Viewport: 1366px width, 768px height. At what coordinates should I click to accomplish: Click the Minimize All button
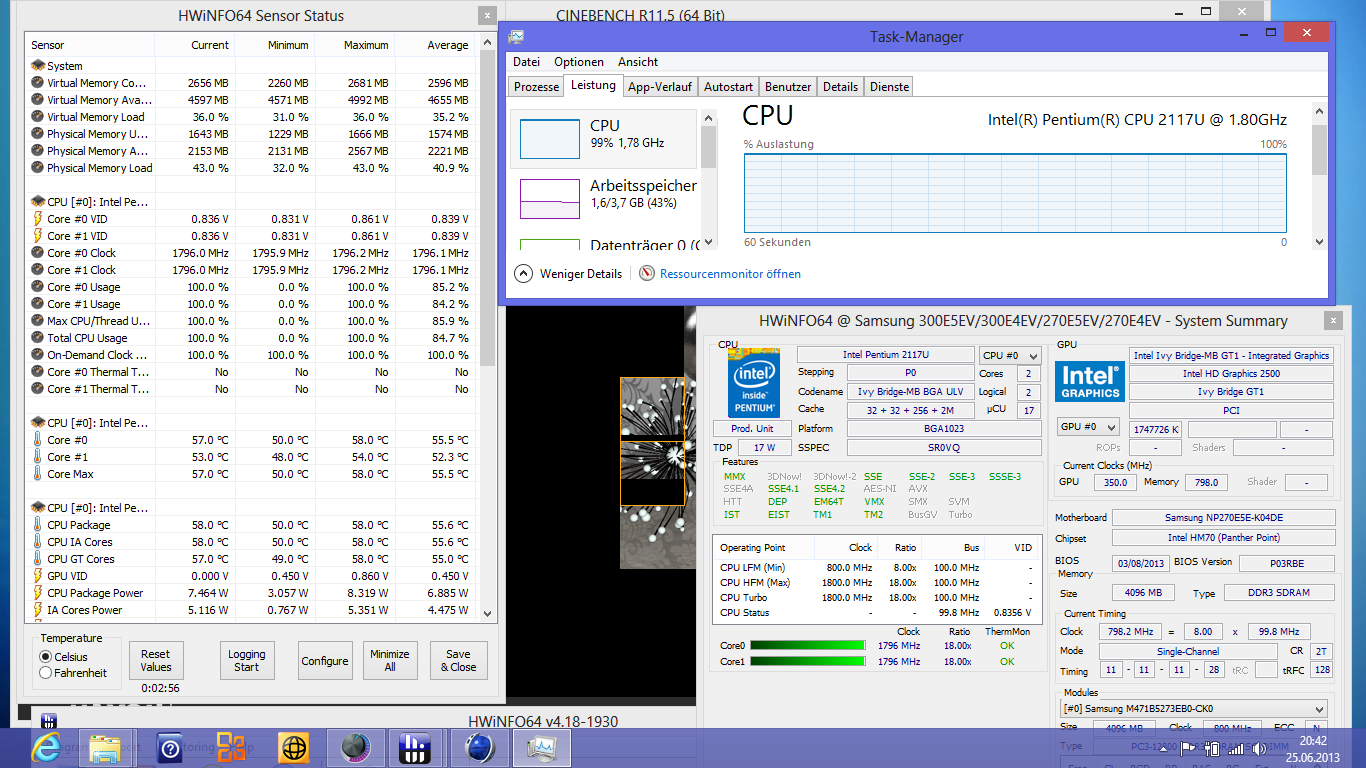click(x=390, y=661)
